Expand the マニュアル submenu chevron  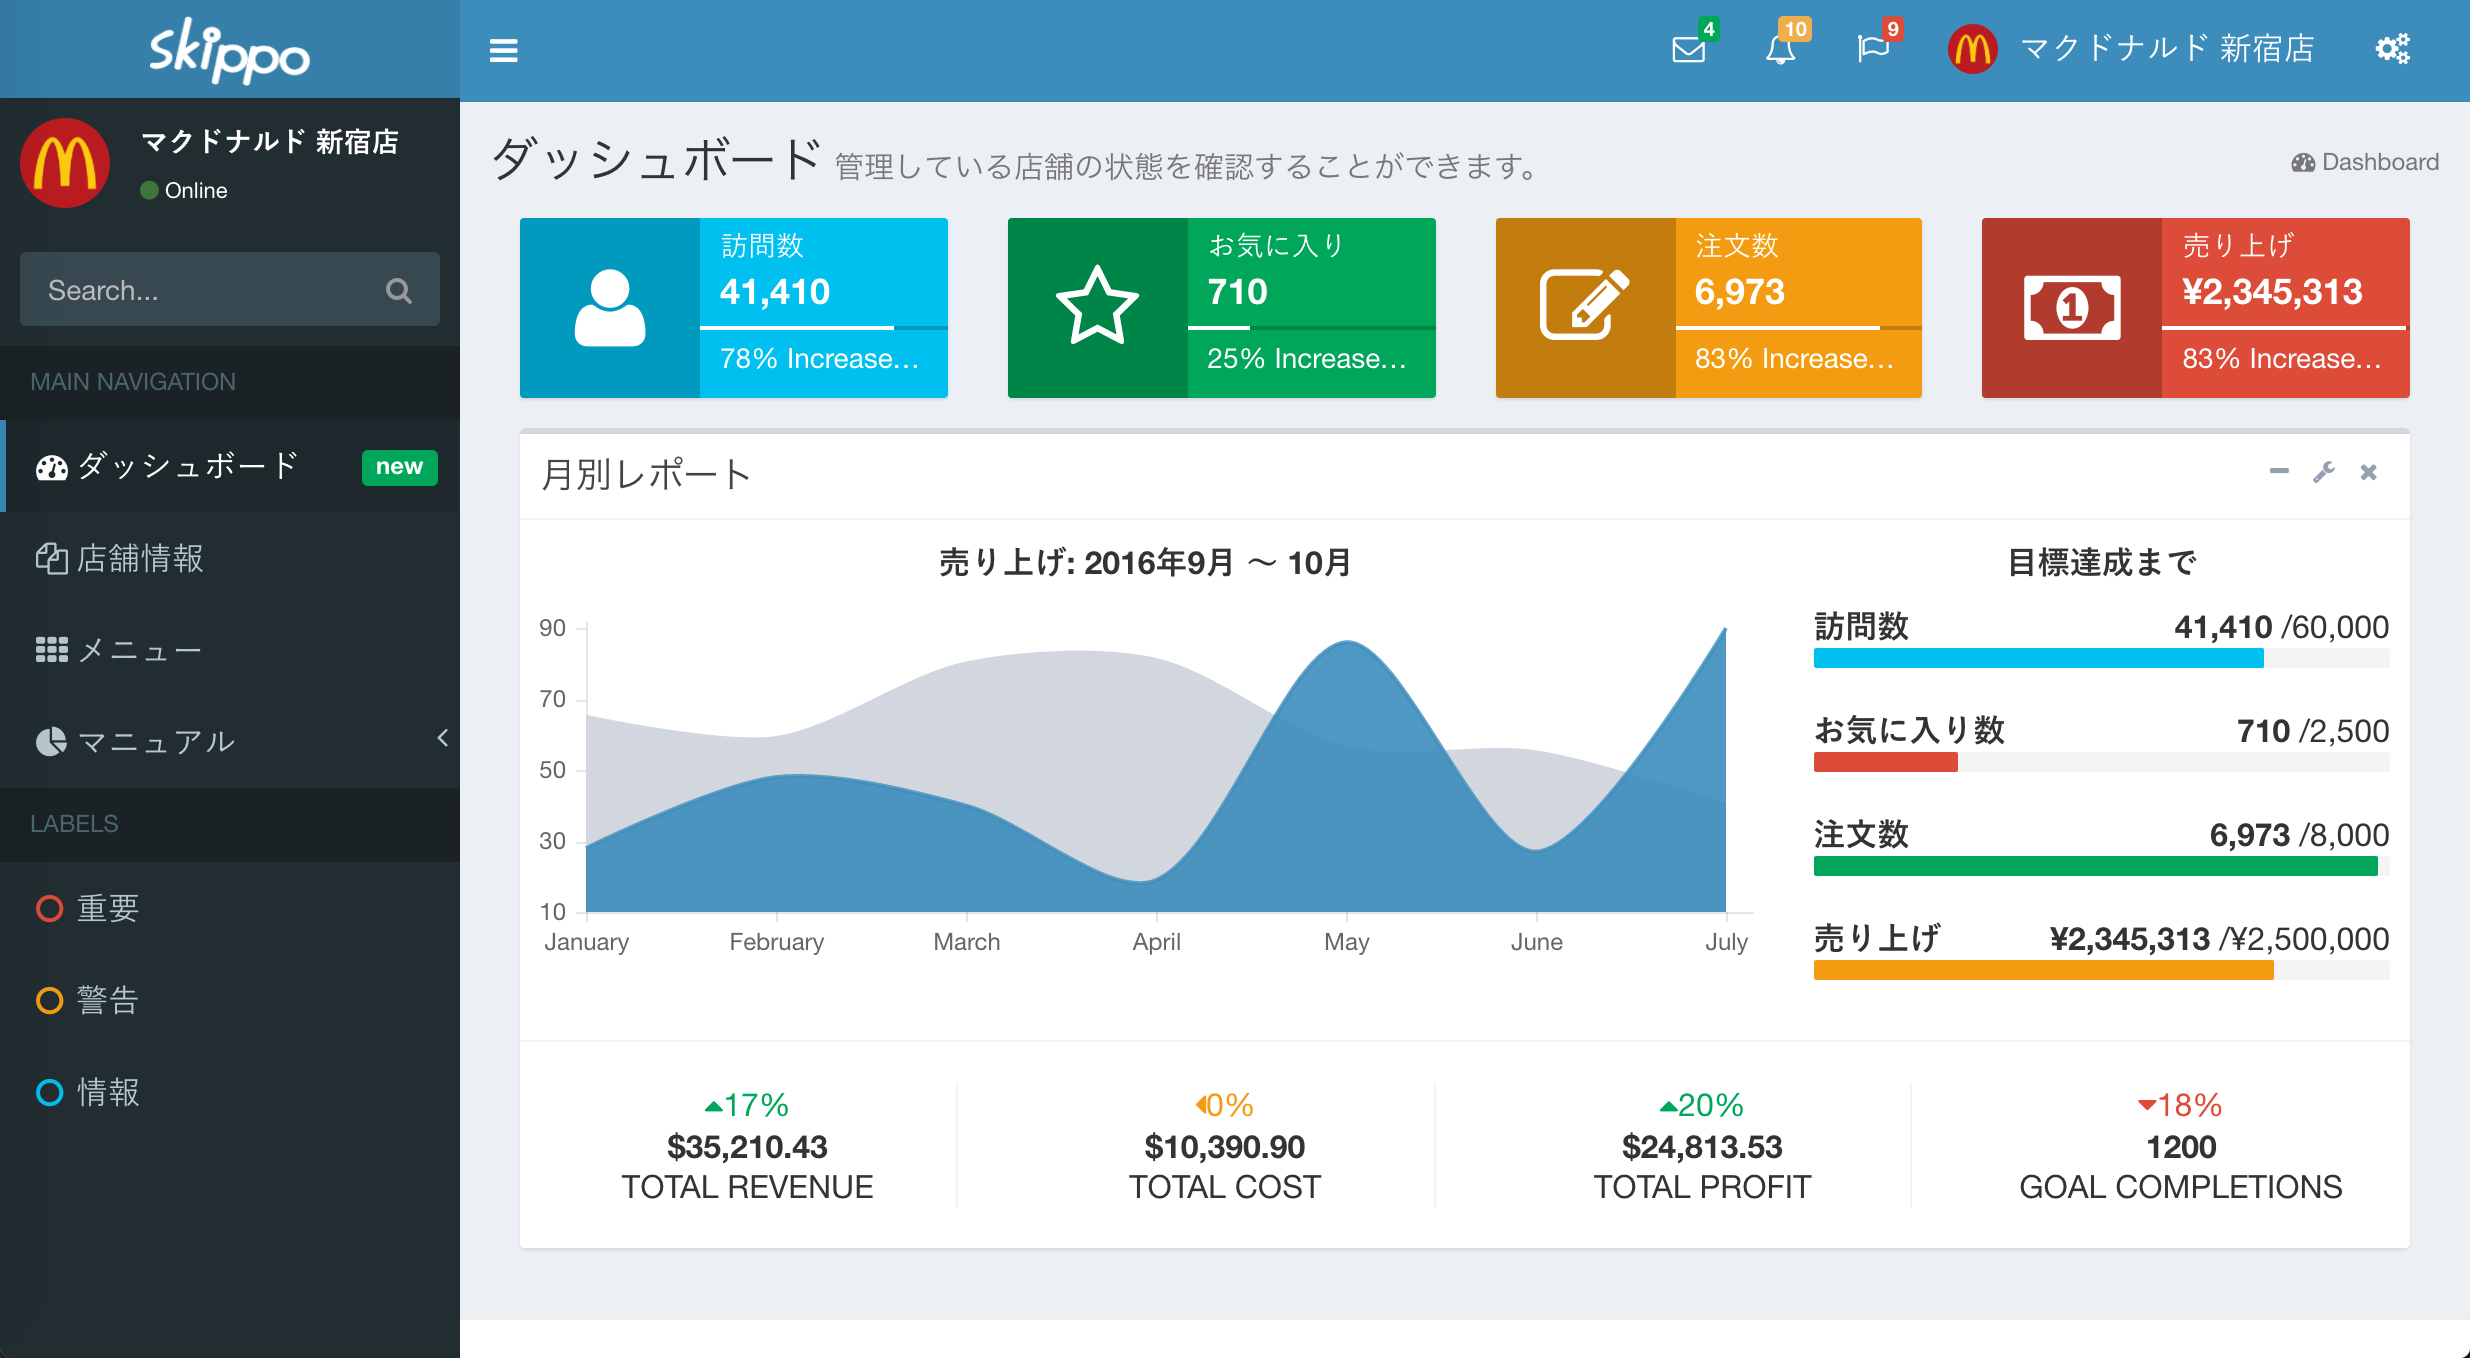442,738
